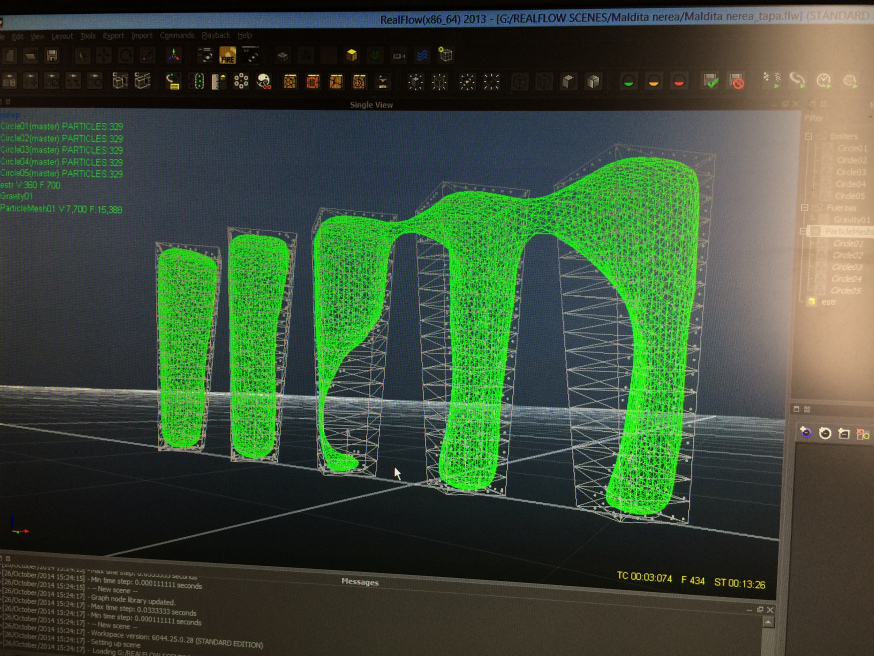Click the blue waves icon in toolbar
The width and height of the screenshot is (874, 656).
421,56
